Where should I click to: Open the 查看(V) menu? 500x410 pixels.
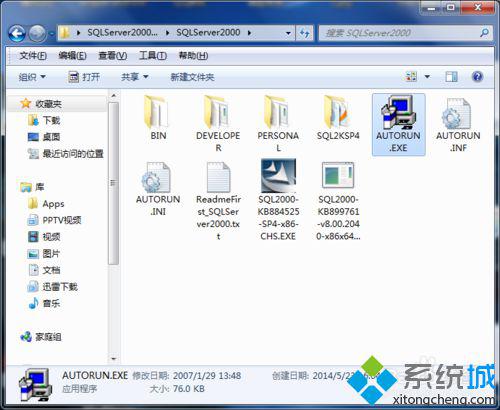click(113, 56)
